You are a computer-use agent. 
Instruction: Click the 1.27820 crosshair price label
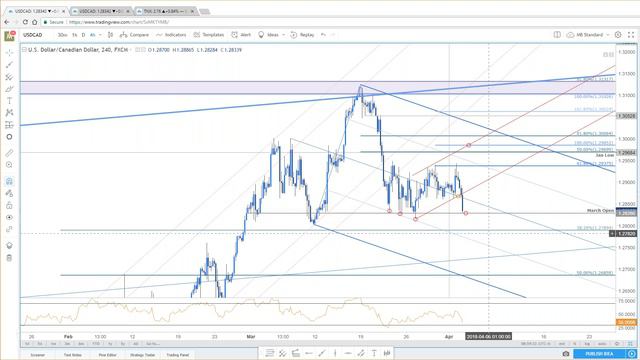(627, 234)
